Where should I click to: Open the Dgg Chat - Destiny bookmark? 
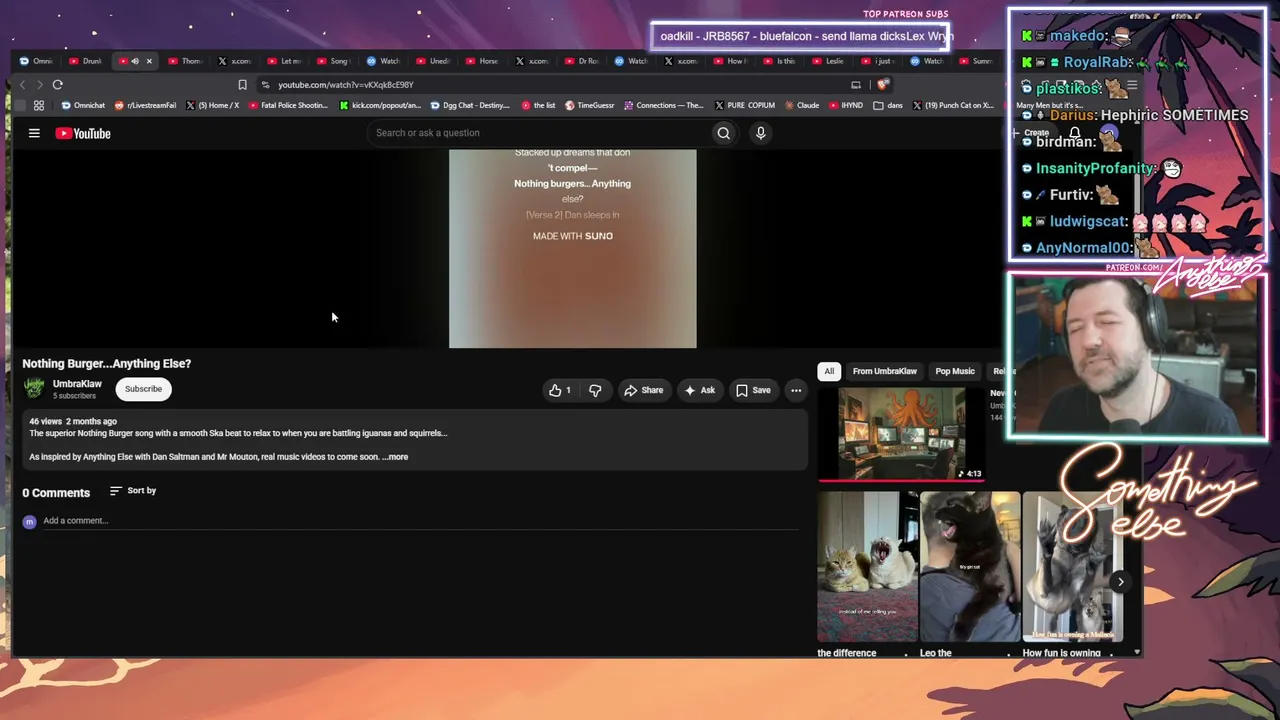[469, 105]
